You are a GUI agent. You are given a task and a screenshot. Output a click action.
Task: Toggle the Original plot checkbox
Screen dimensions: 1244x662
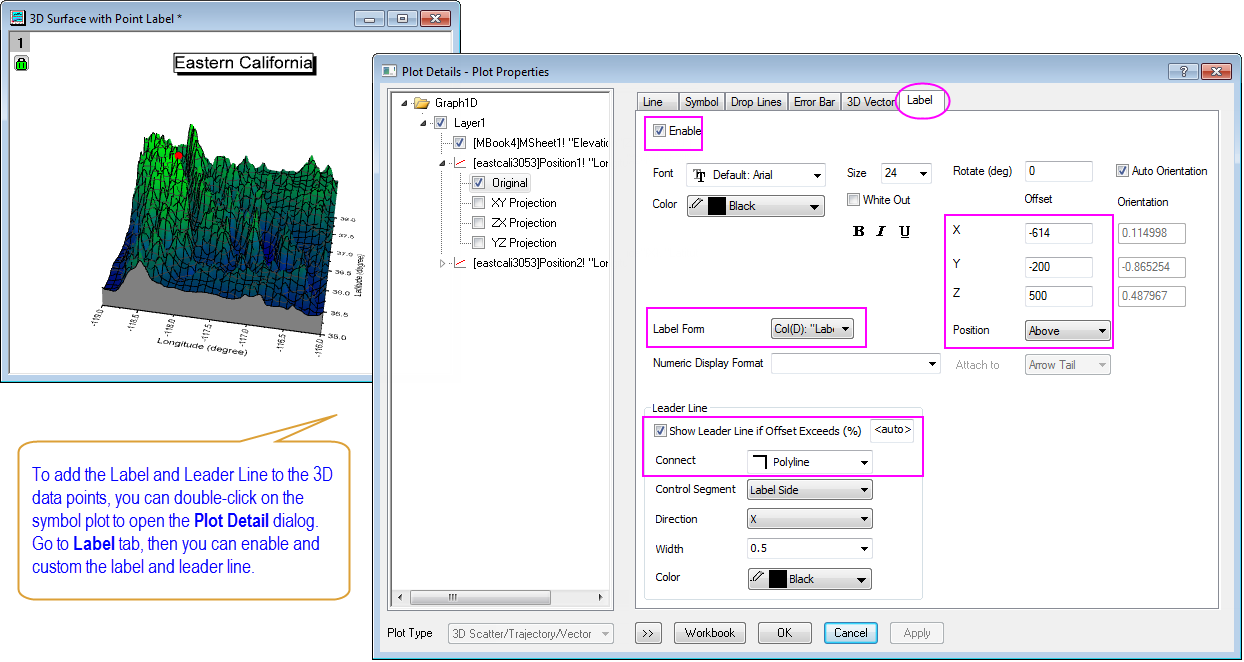click(479, 183)
